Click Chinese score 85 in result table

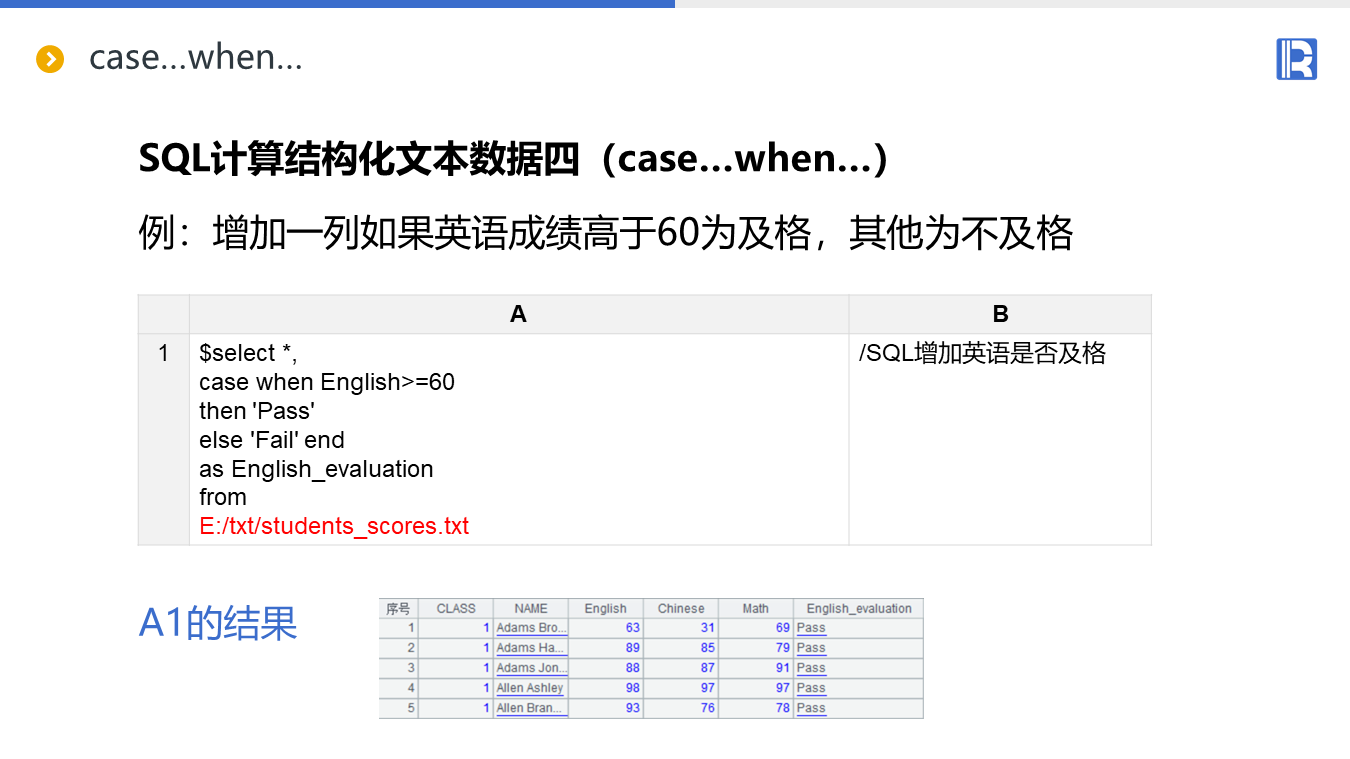(x=707, y=648)
